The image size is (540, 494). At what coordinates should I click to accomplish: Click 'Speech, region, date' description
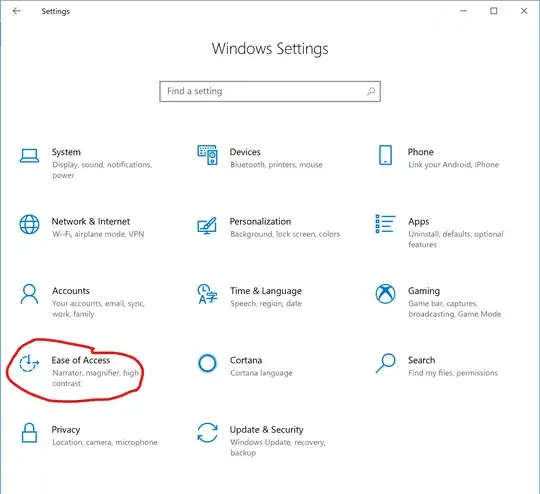(x=266, y=303)
